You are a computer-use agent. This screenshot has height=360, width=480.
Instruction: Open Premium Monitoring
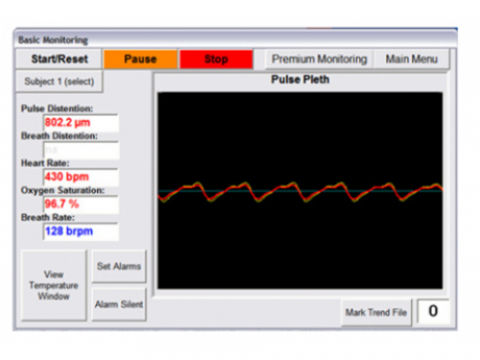click(x=319, y=59)
